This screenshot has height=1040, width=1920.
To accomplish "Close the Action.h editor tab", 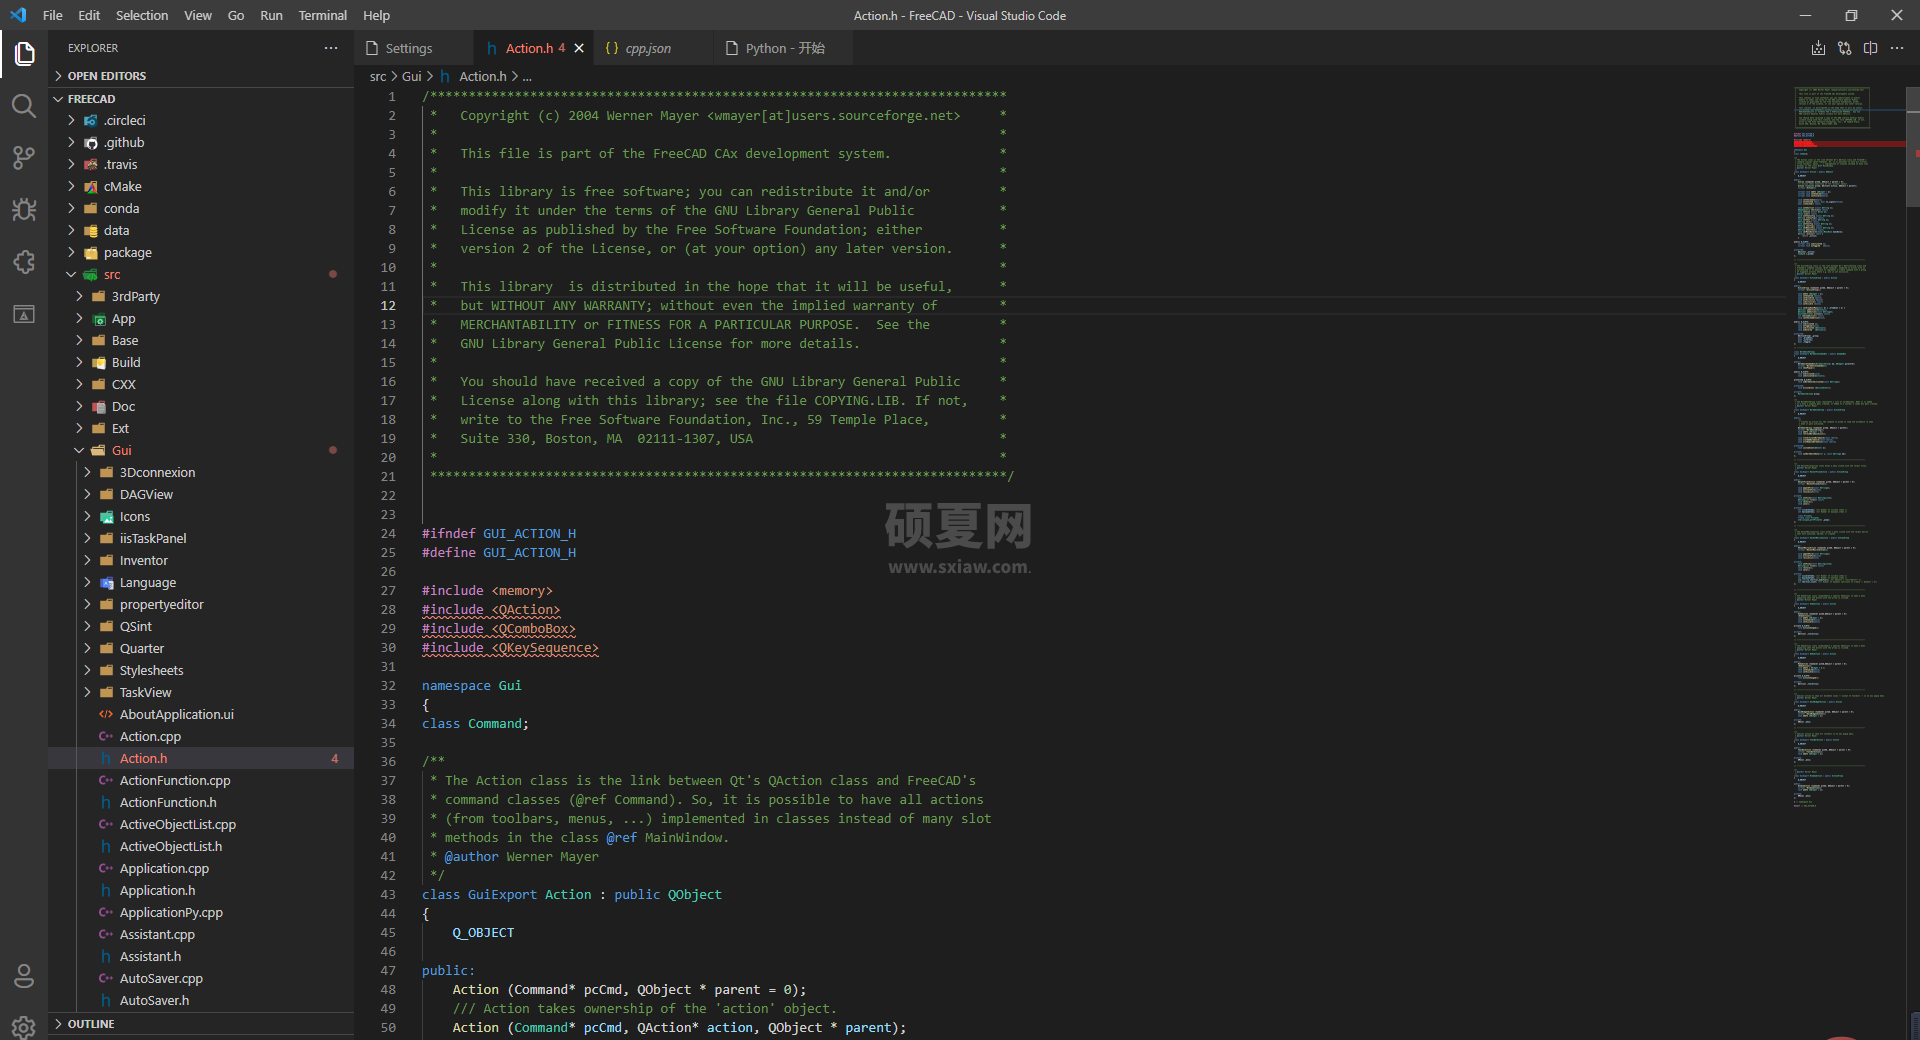I will (x=579, y=48).
